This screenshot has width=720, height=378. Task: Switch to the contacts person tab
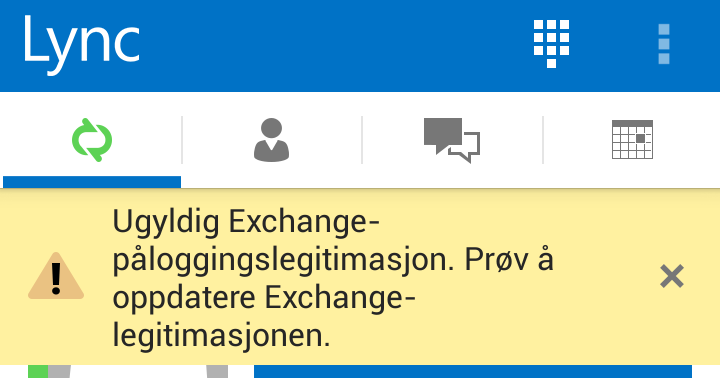[271, 140]
